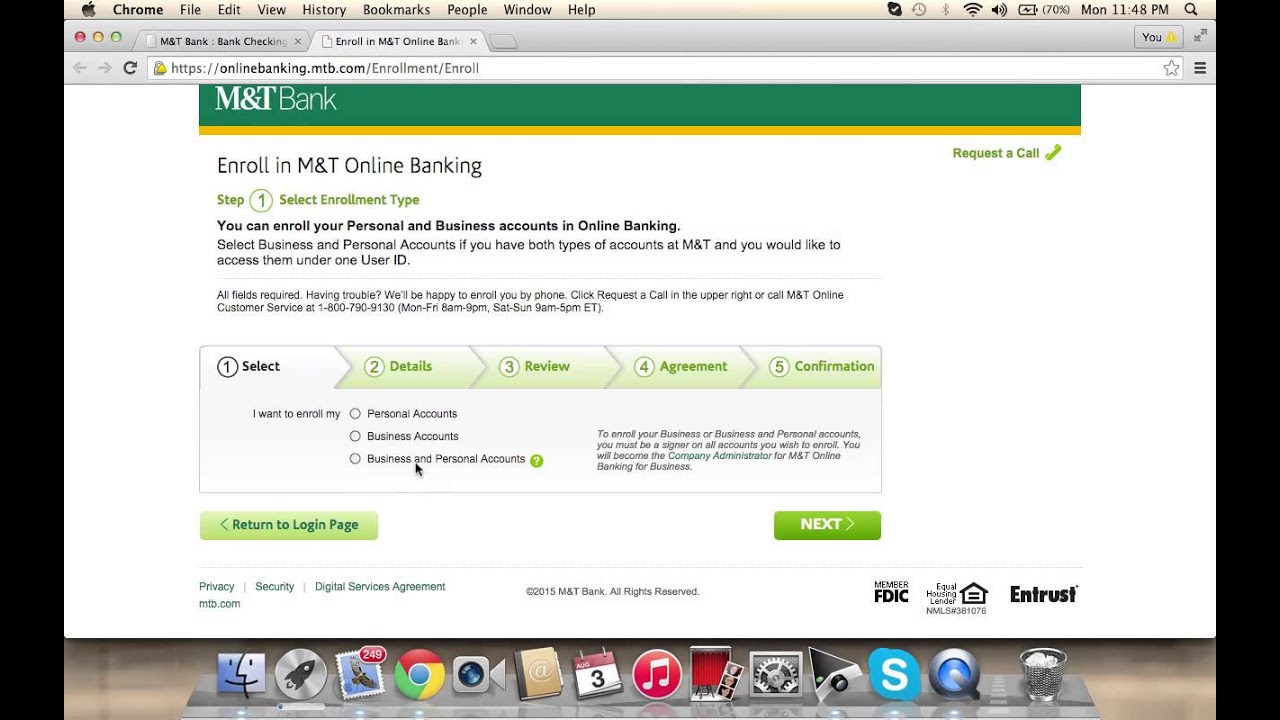
Task: Select the Personal Accounts radio button
Action: click(355, 414)
